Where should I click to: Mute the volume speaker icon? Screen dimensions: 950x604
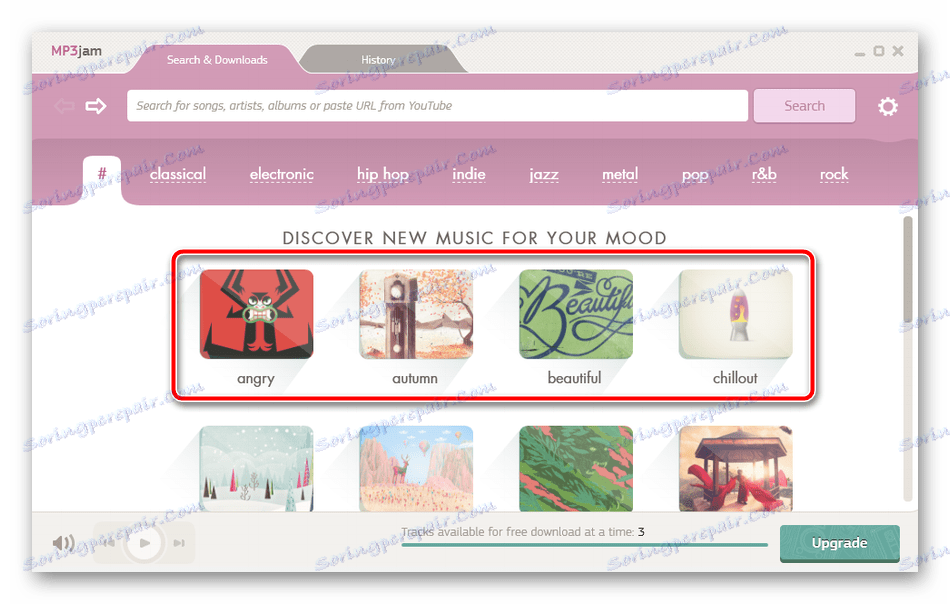pyautogui.click(x=63, y=542)
